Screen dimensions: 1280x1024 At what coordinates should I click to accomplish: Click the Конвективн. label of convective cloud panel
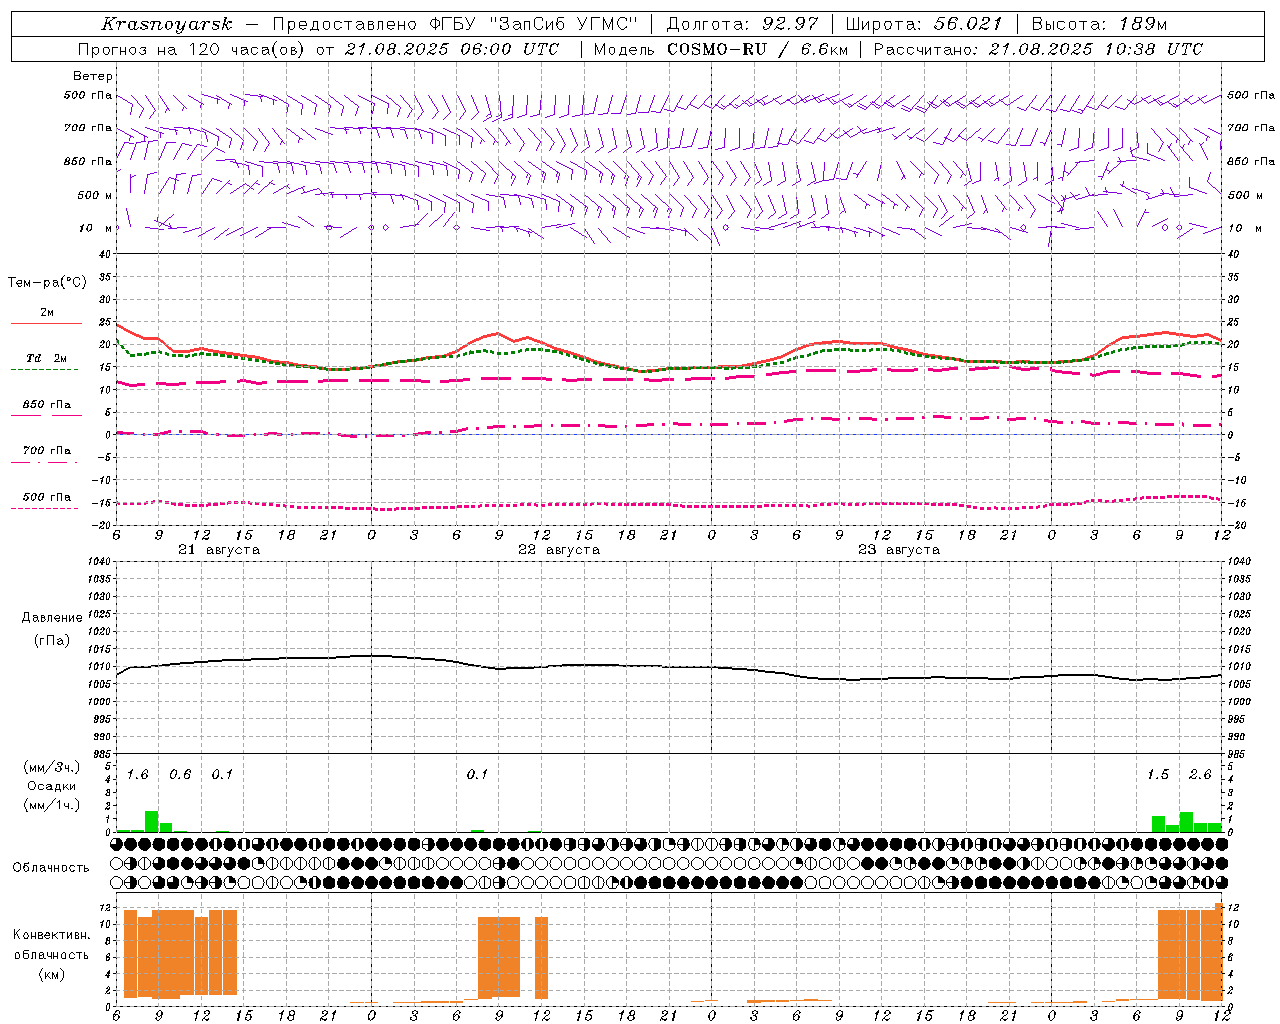[51, 935]
